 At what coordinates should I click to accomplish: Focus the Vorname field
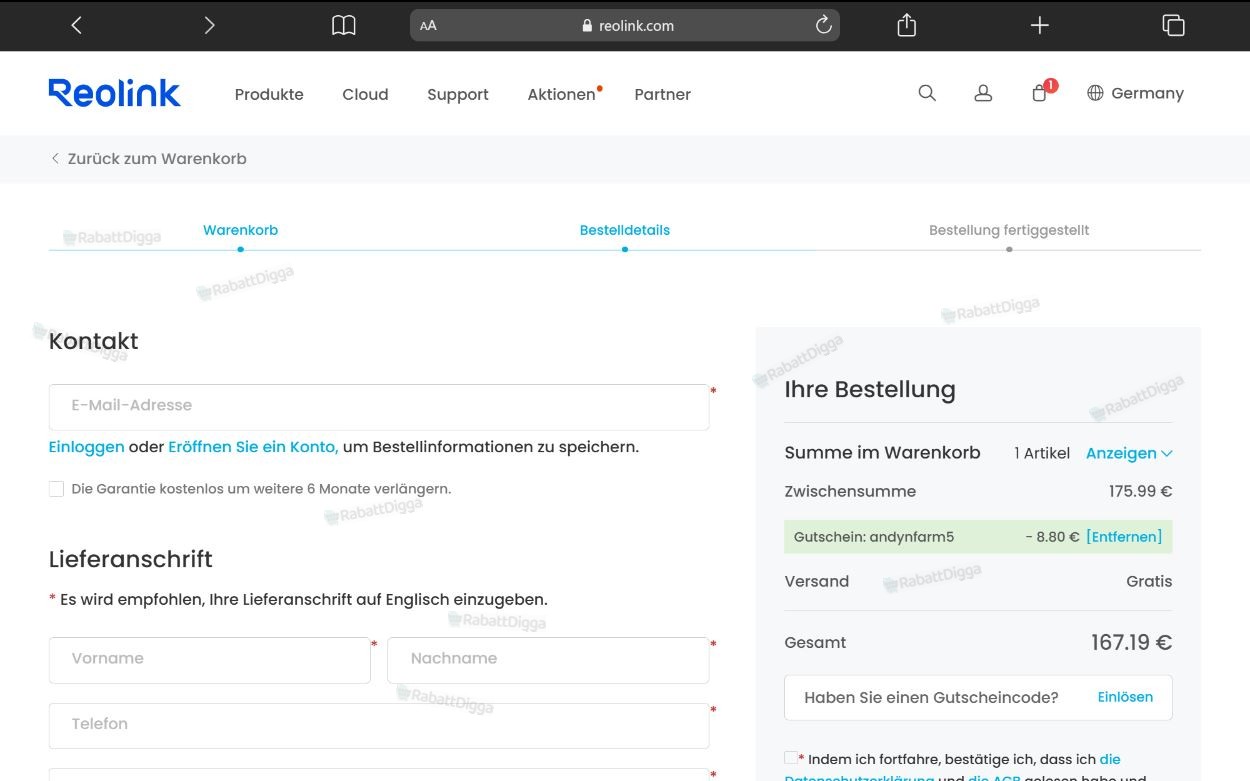(210, 660)
